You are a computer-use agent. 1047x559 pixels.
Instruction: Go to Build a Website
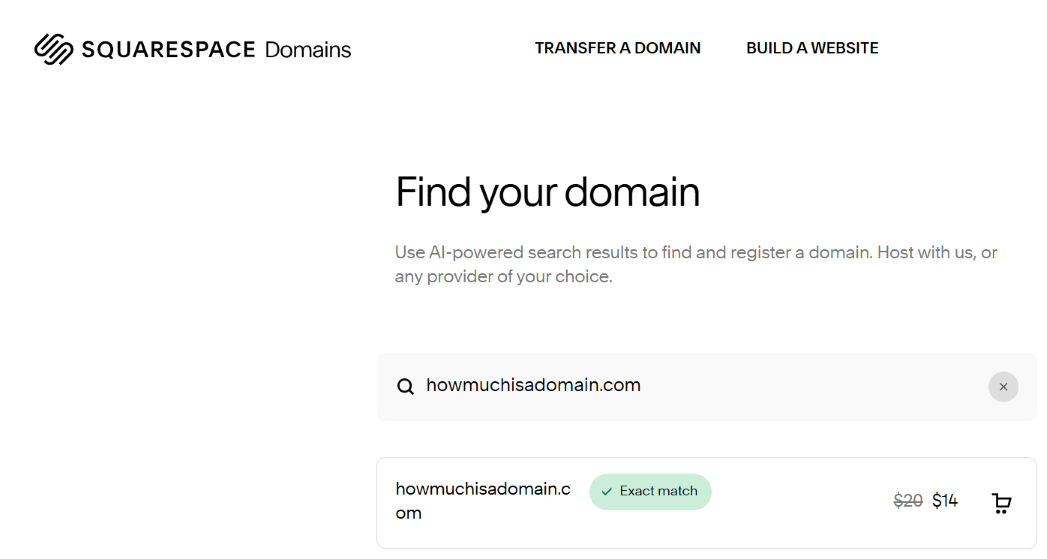812,48
